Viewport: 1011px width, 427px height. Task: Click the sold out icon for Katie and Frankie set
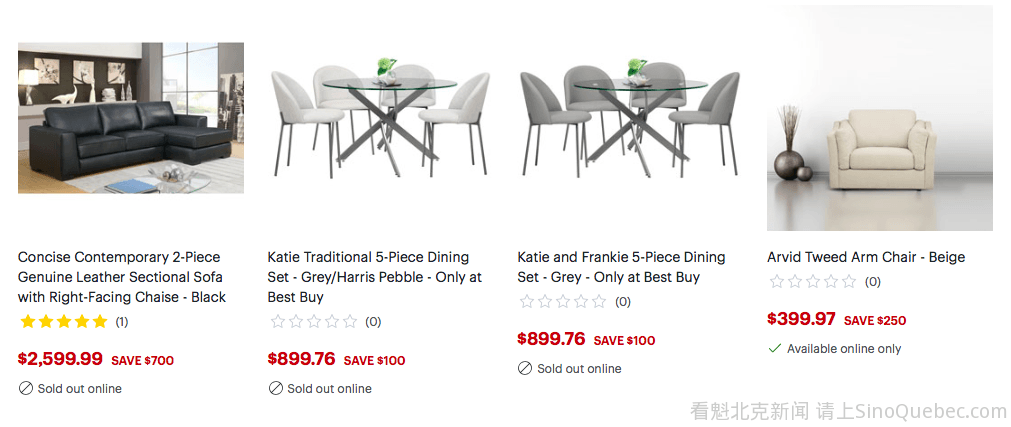[525, 368]
